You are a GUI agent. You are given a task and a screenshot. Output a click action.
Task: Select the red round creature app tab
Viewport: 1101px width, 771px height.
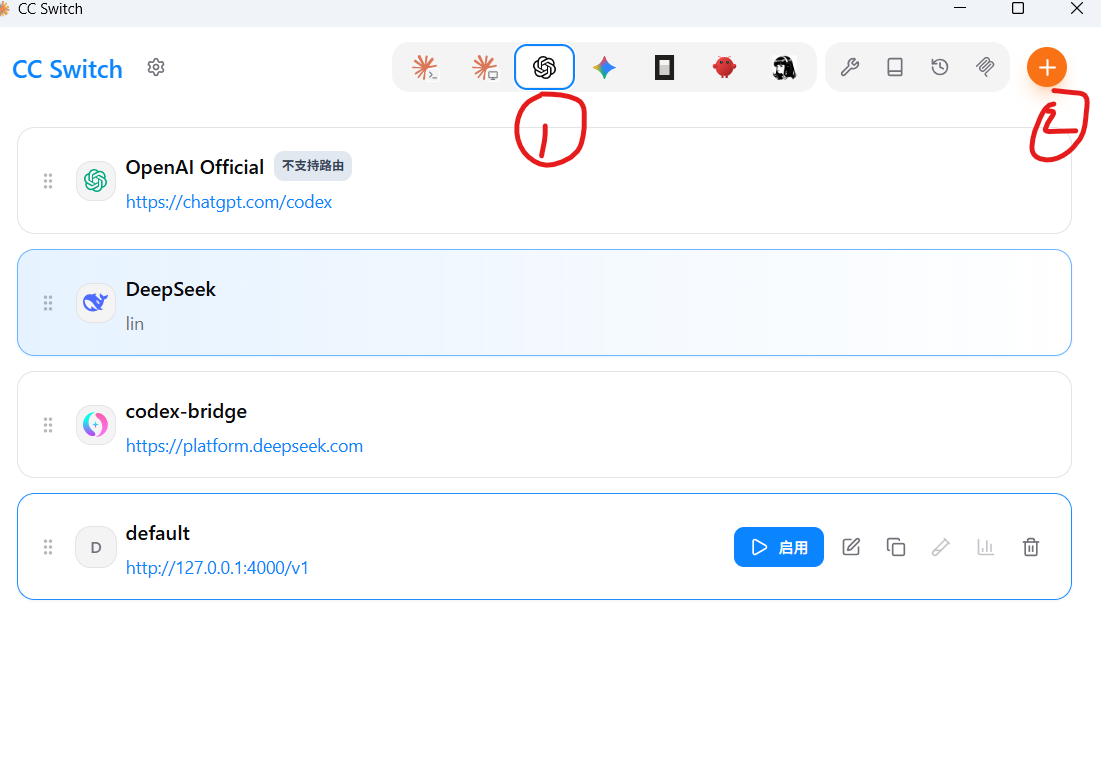724,67
